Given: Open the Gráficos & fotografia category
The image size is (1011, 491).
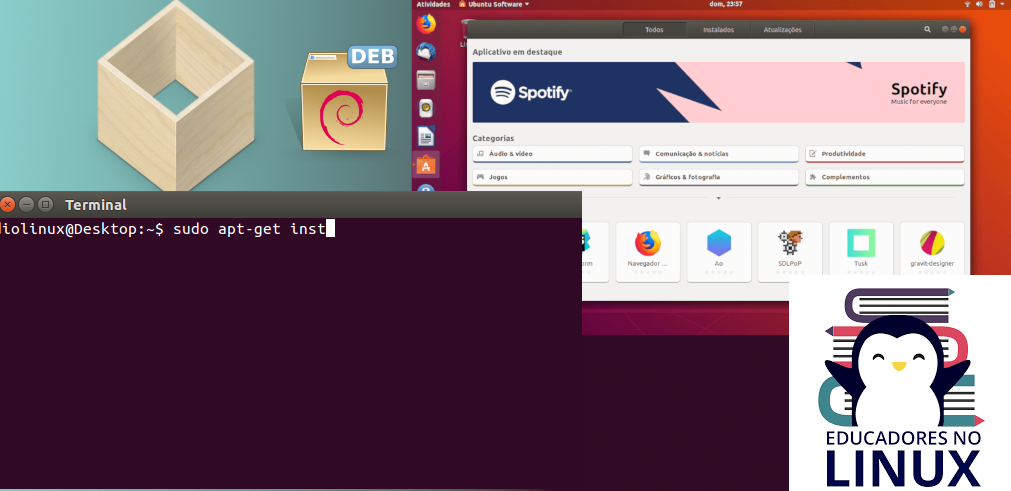Looking at the screenshot, I should tap(718, 177).
